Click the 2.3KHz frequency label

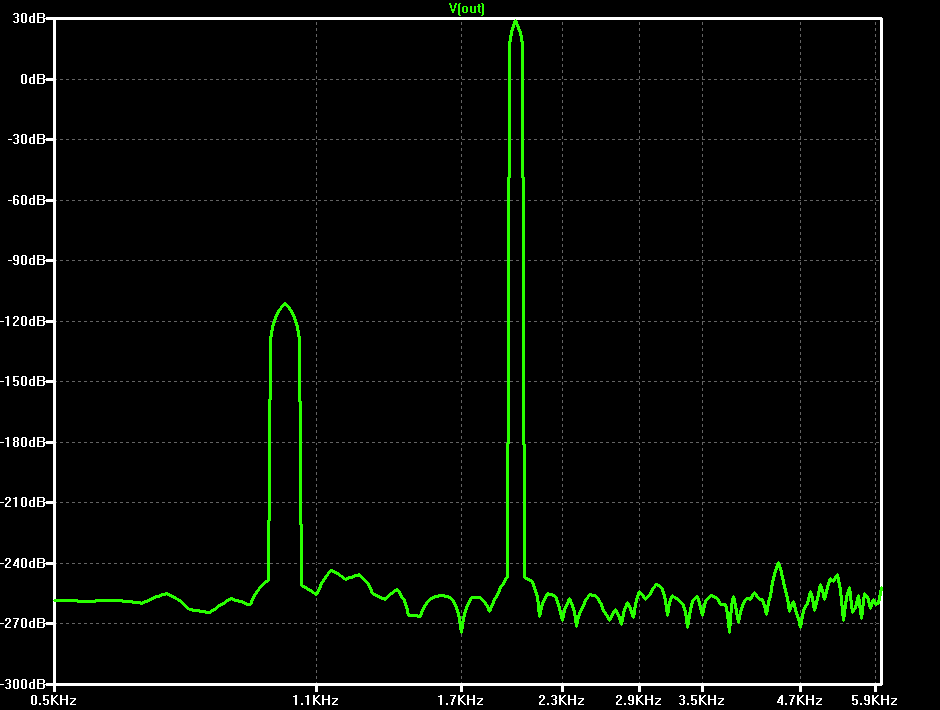tap(561, 700)
